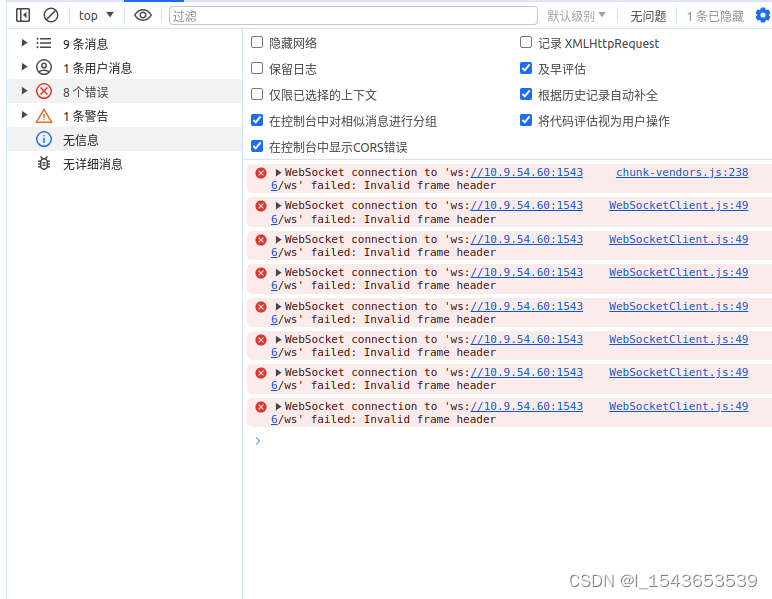Image resolution: width=772 pixels, height=599 pixels.
Task: Open the chunk-vendors.js:238 source link
Action: pyautogui.click(x=682, y=172)
